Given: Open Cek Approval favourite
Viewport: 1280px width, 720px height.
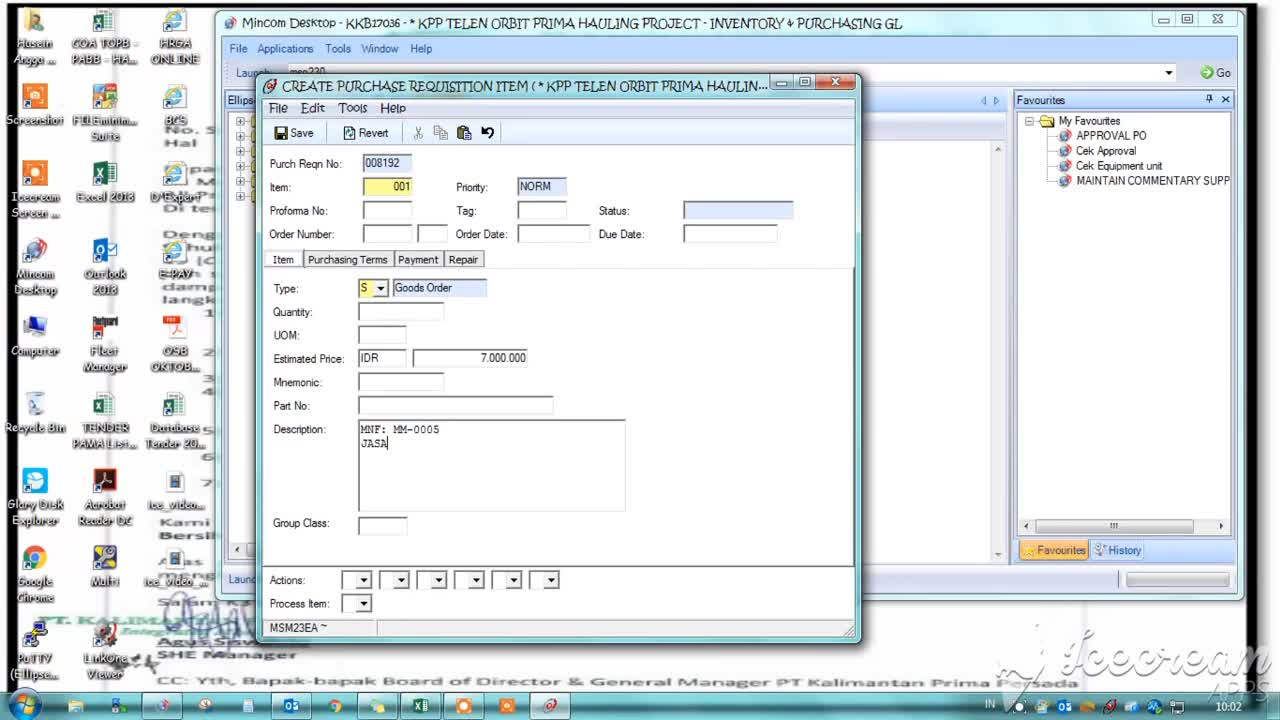Looking at the screenshot, I should click(x=1106, y=151).
